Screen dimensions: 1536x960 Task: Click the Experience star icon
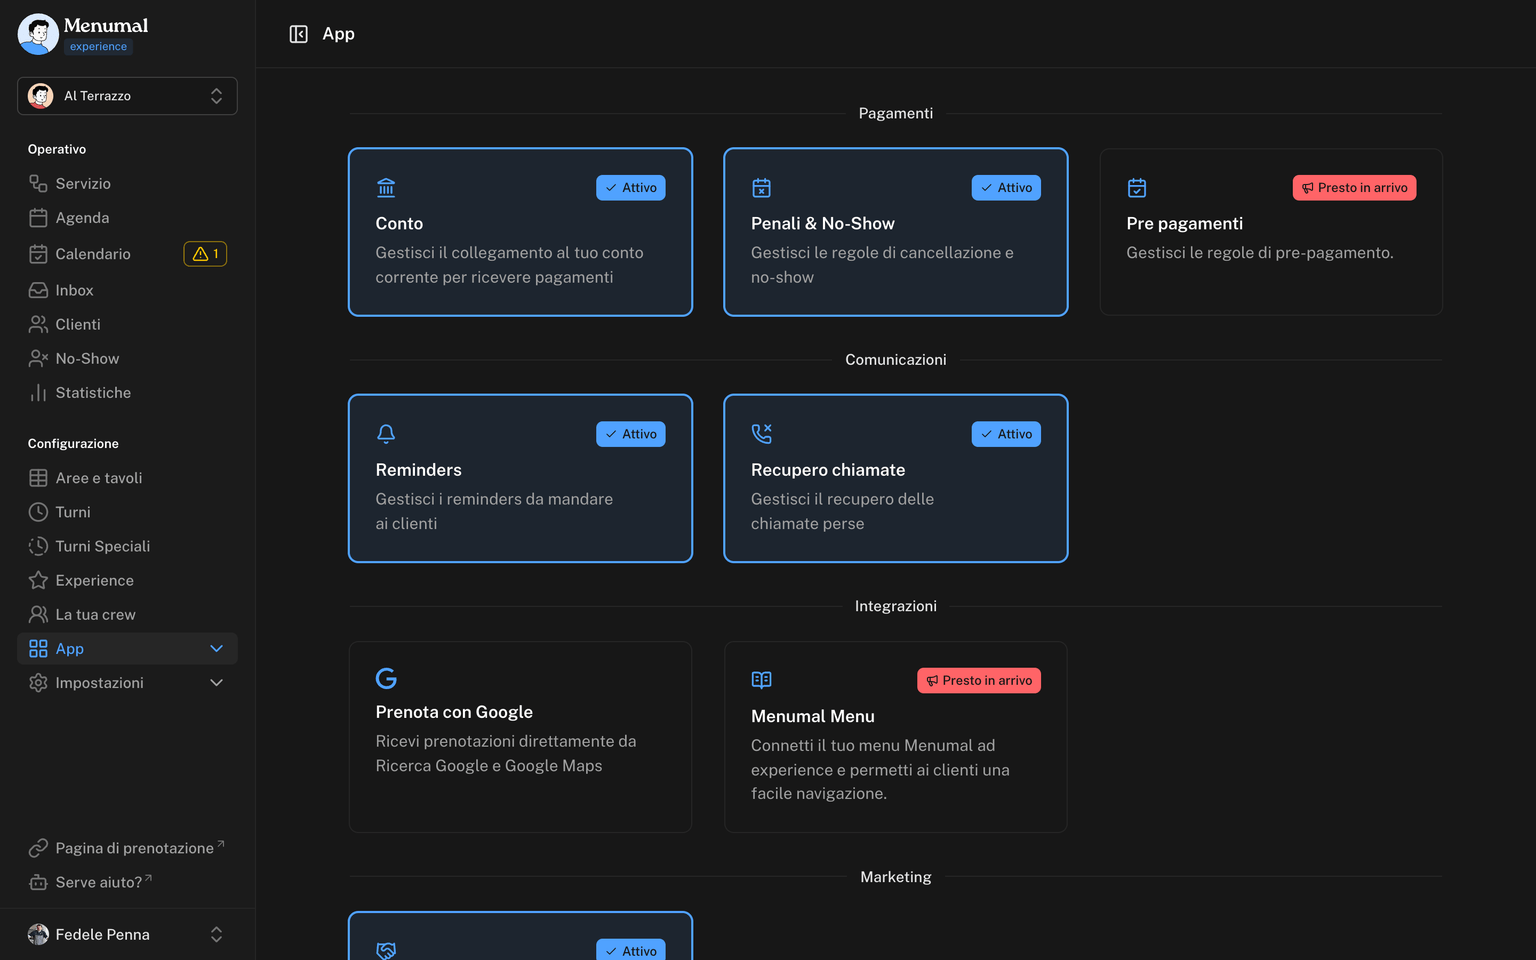click(38, 580)
